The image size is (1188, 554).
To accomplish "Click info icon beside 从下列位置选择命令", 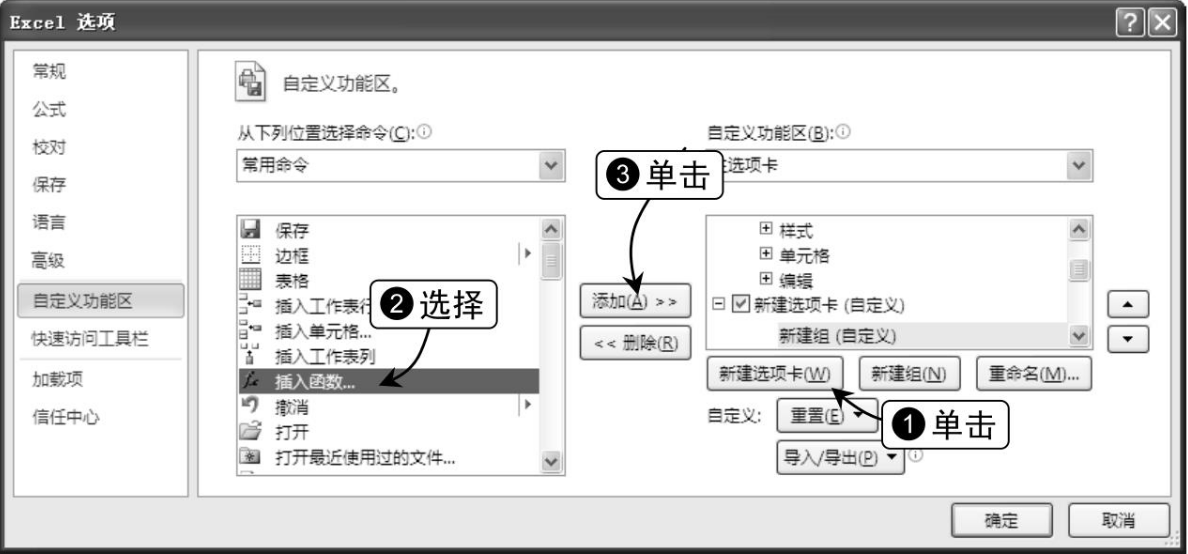I will click(424, 132).
